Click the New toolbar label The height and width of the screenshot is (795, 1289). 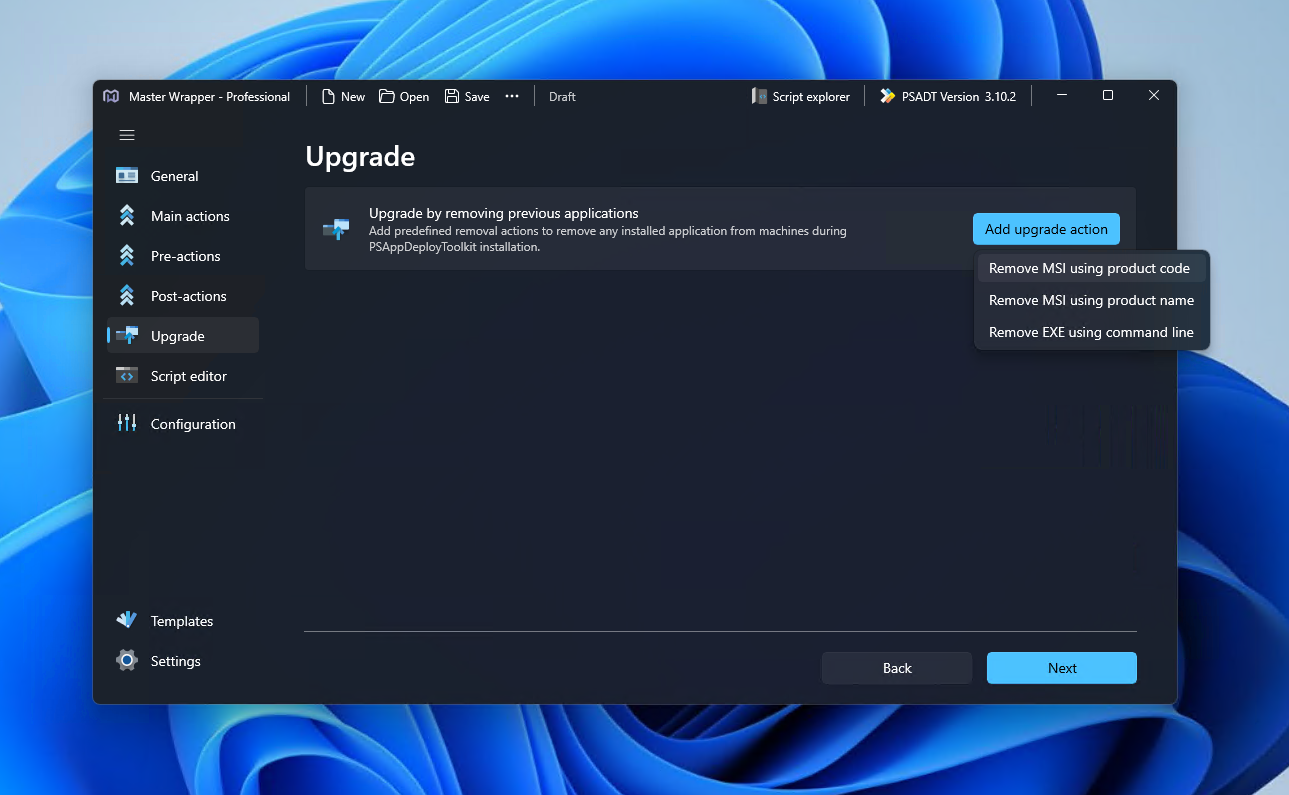pyautogui.click(x=353, y=97)
